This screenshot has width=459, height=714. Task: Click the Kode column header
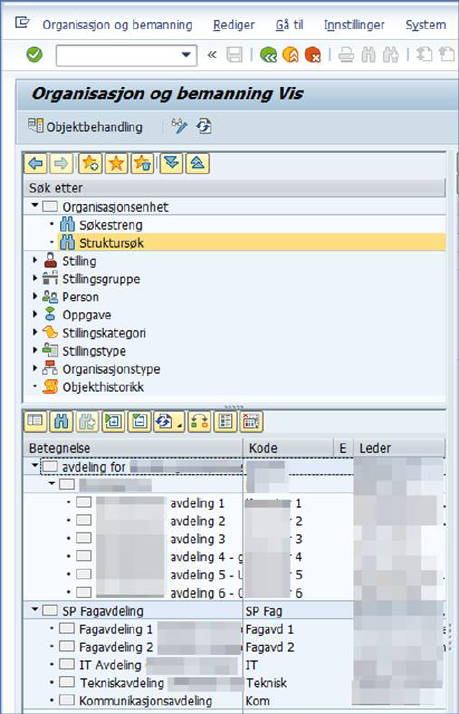[x=289, y=448]
